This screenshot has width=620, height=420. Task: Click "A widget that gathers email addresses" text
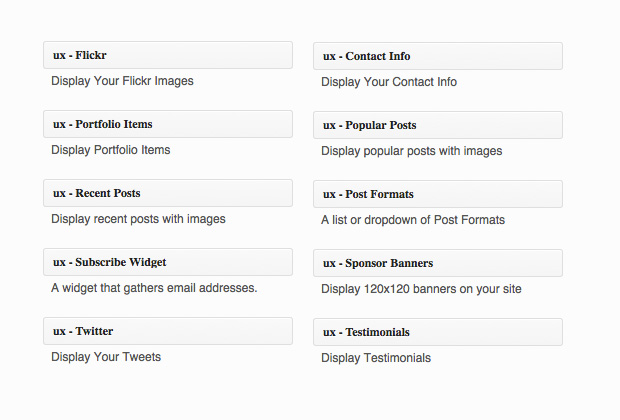click(x=154, y=288)
